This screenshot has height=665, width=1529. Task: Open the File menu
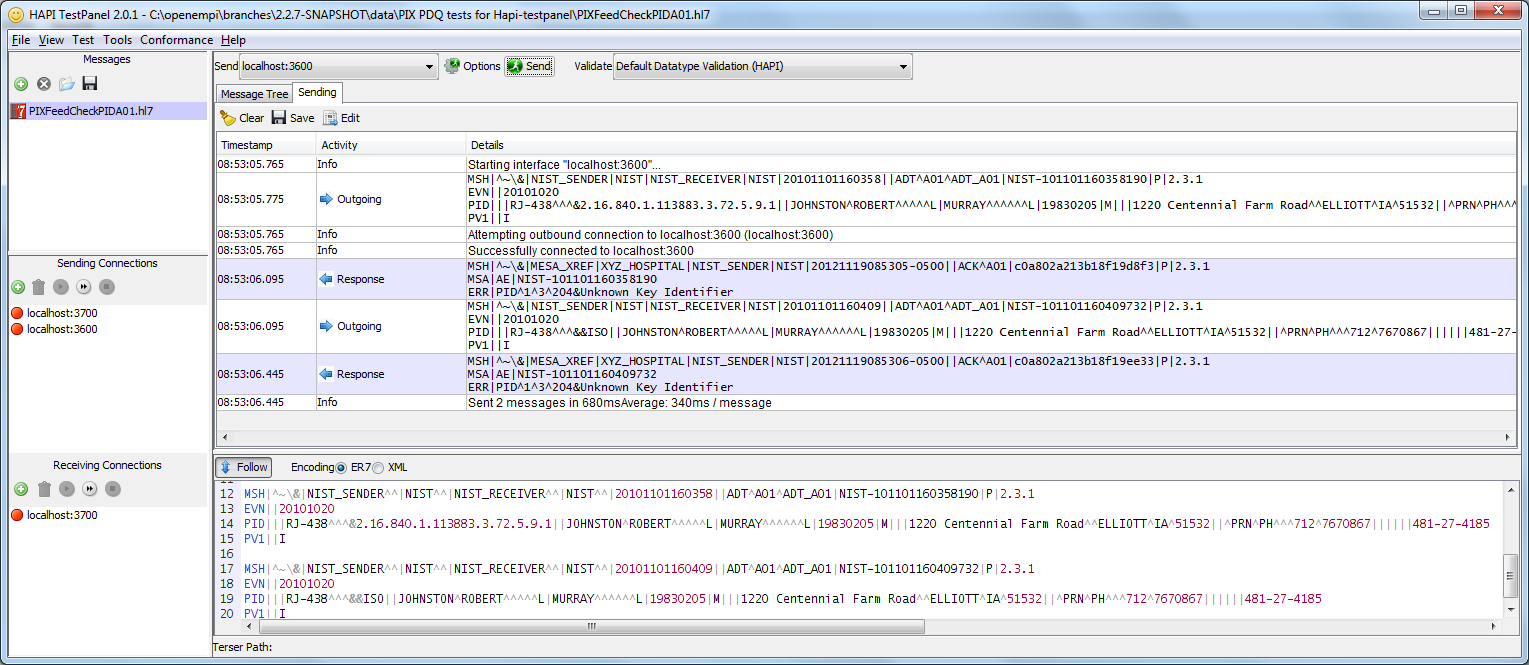pos(21,40)
